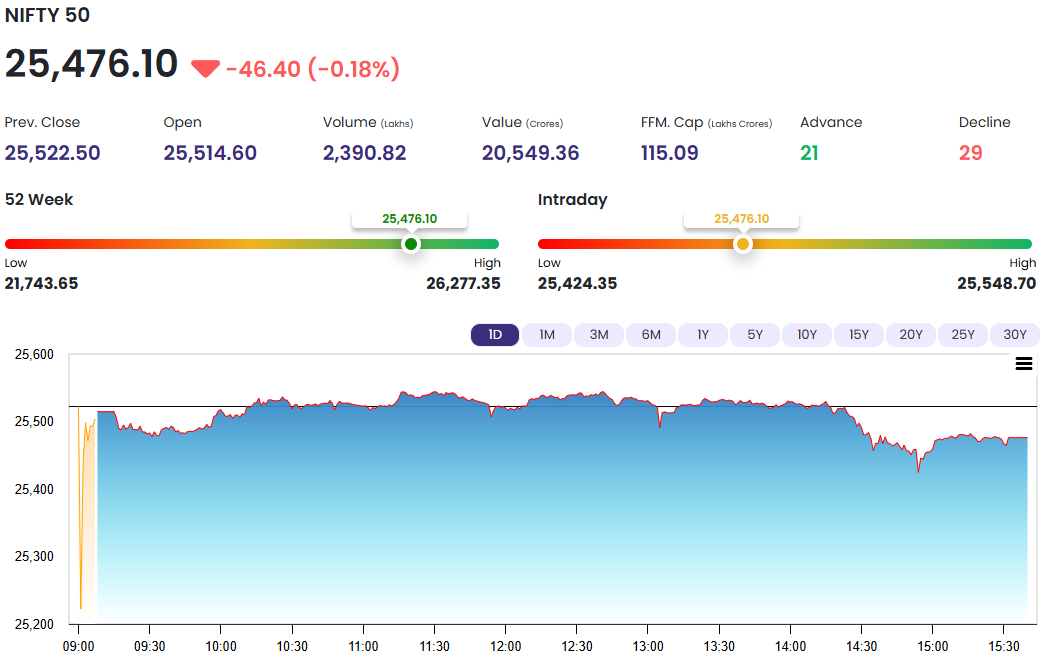Viewport: 1044px width, 663px height.
Task: Click the Open value 25,514.60
Action: [x=210, y=153]
